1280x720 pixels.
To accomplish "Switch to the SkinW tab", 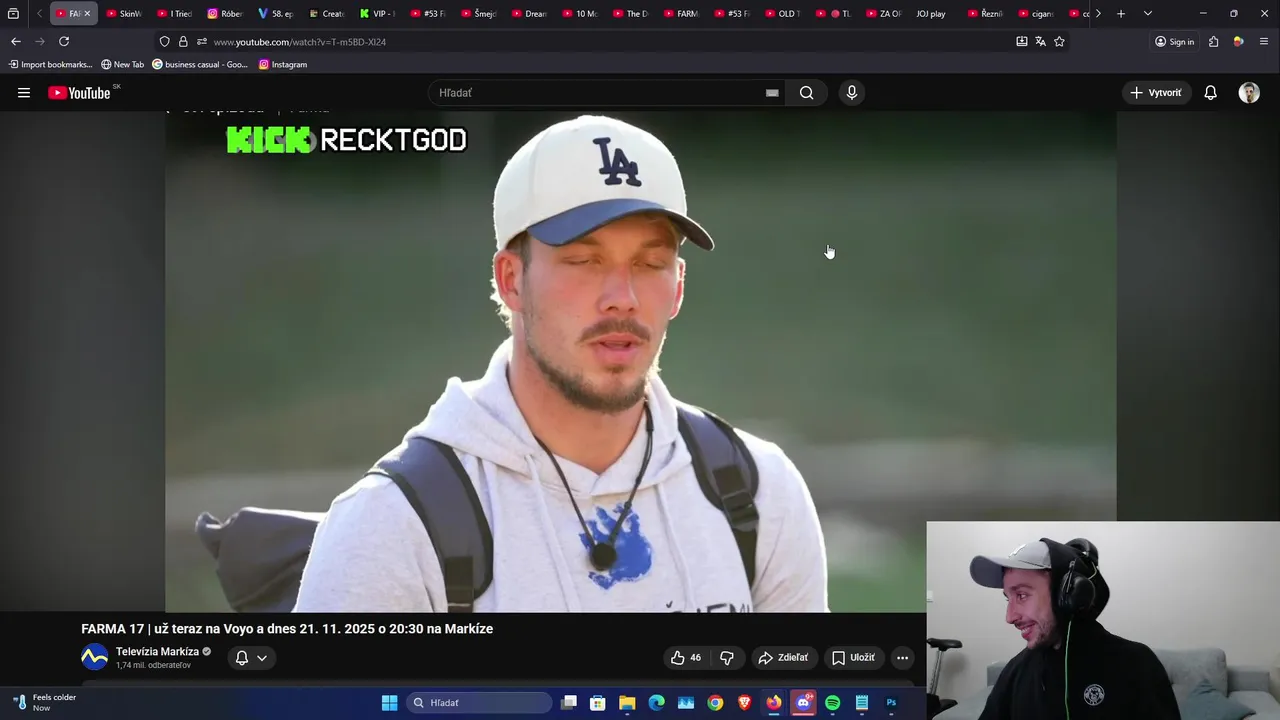I will coord(124,14).
